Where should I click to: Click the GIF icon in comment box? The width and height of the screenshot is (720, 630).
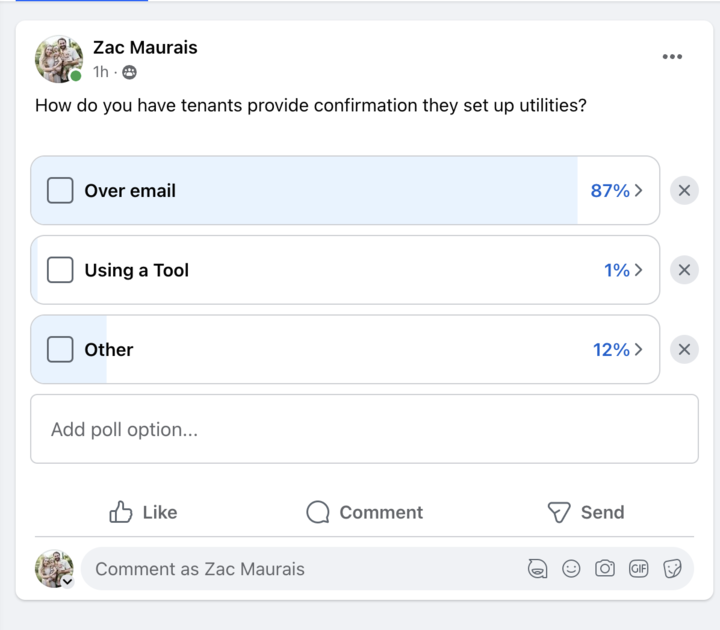tap(639, 569)
